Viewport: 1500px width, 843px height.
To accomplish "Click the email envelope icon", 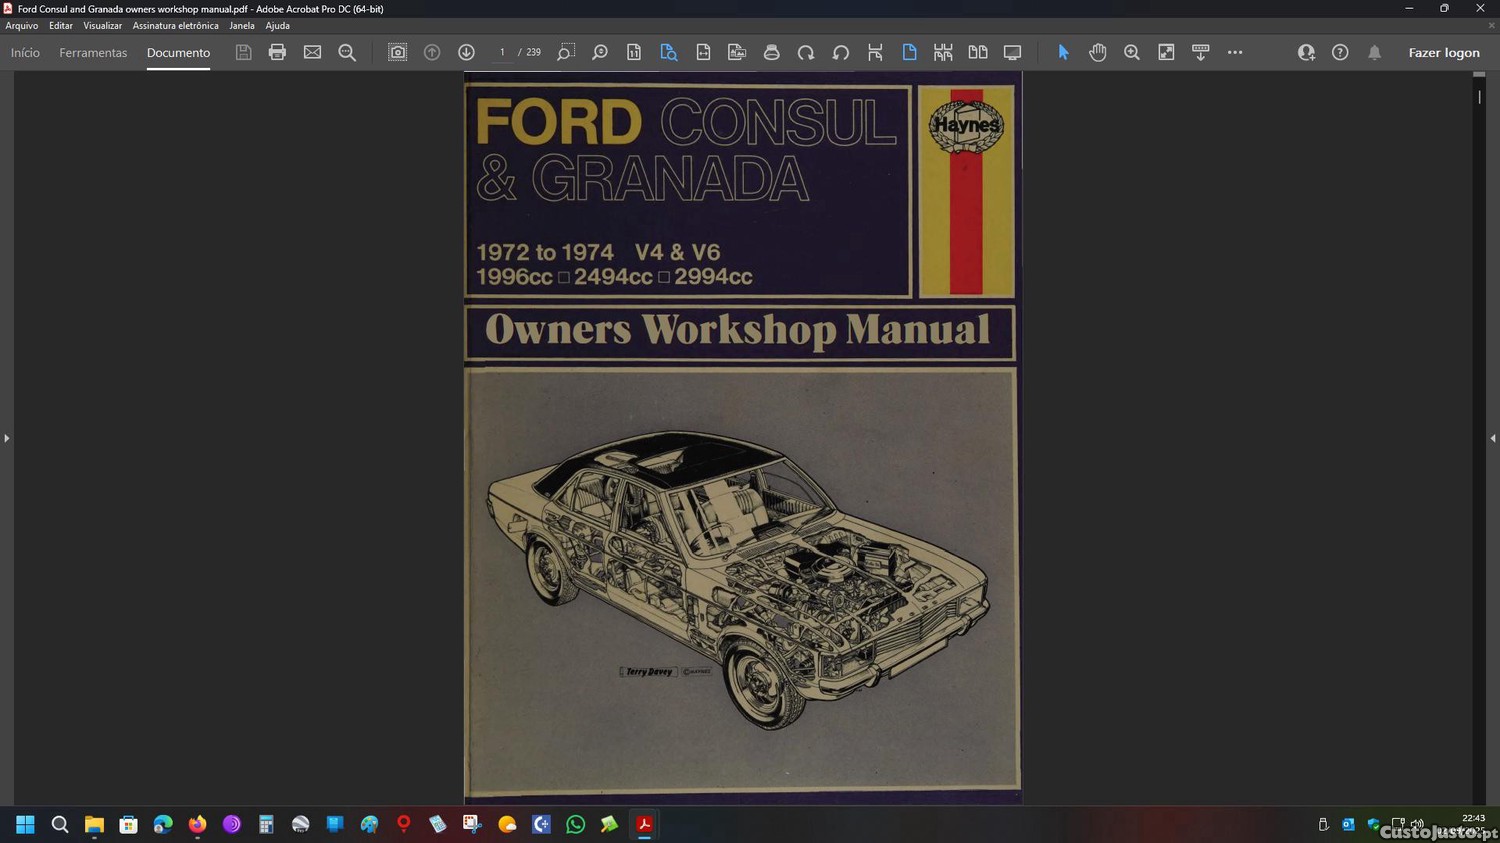I will [312, 52].
